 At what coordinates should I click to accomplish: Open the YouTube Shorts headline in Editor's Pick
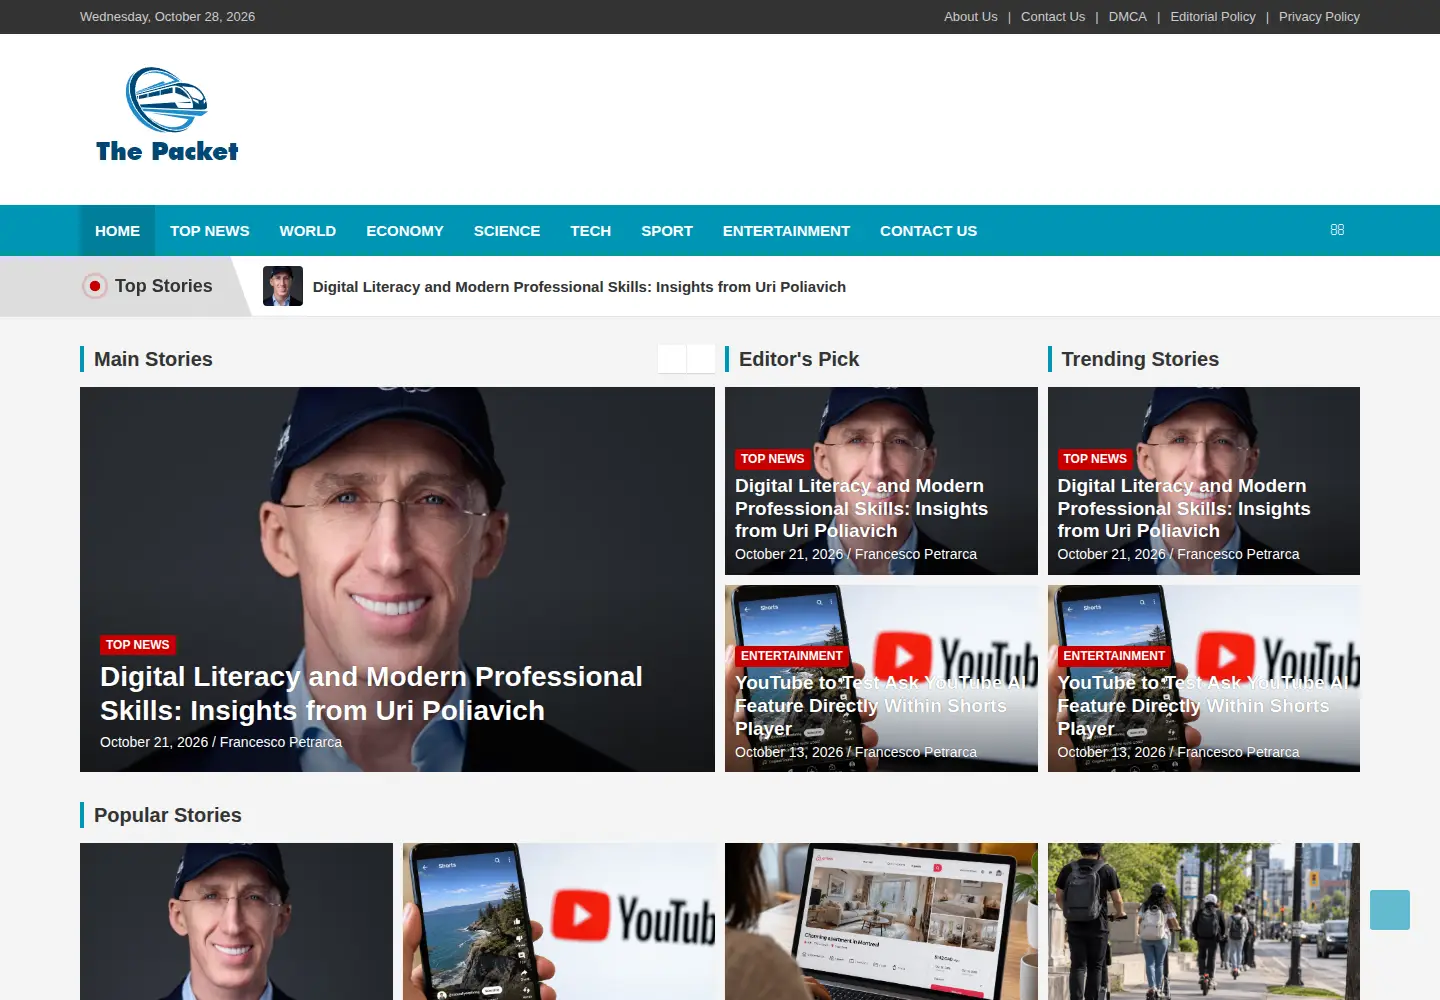[x=881, y=706]
